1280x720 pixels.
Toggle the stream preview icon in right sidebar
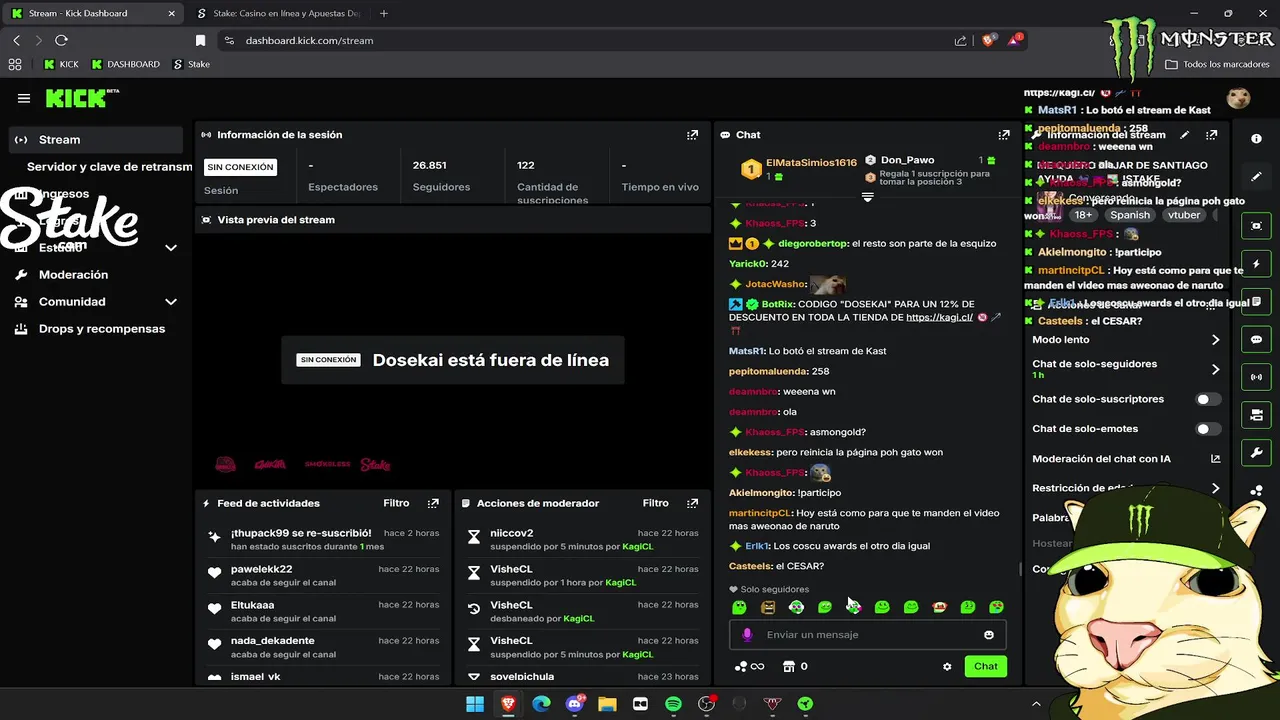1256,226
